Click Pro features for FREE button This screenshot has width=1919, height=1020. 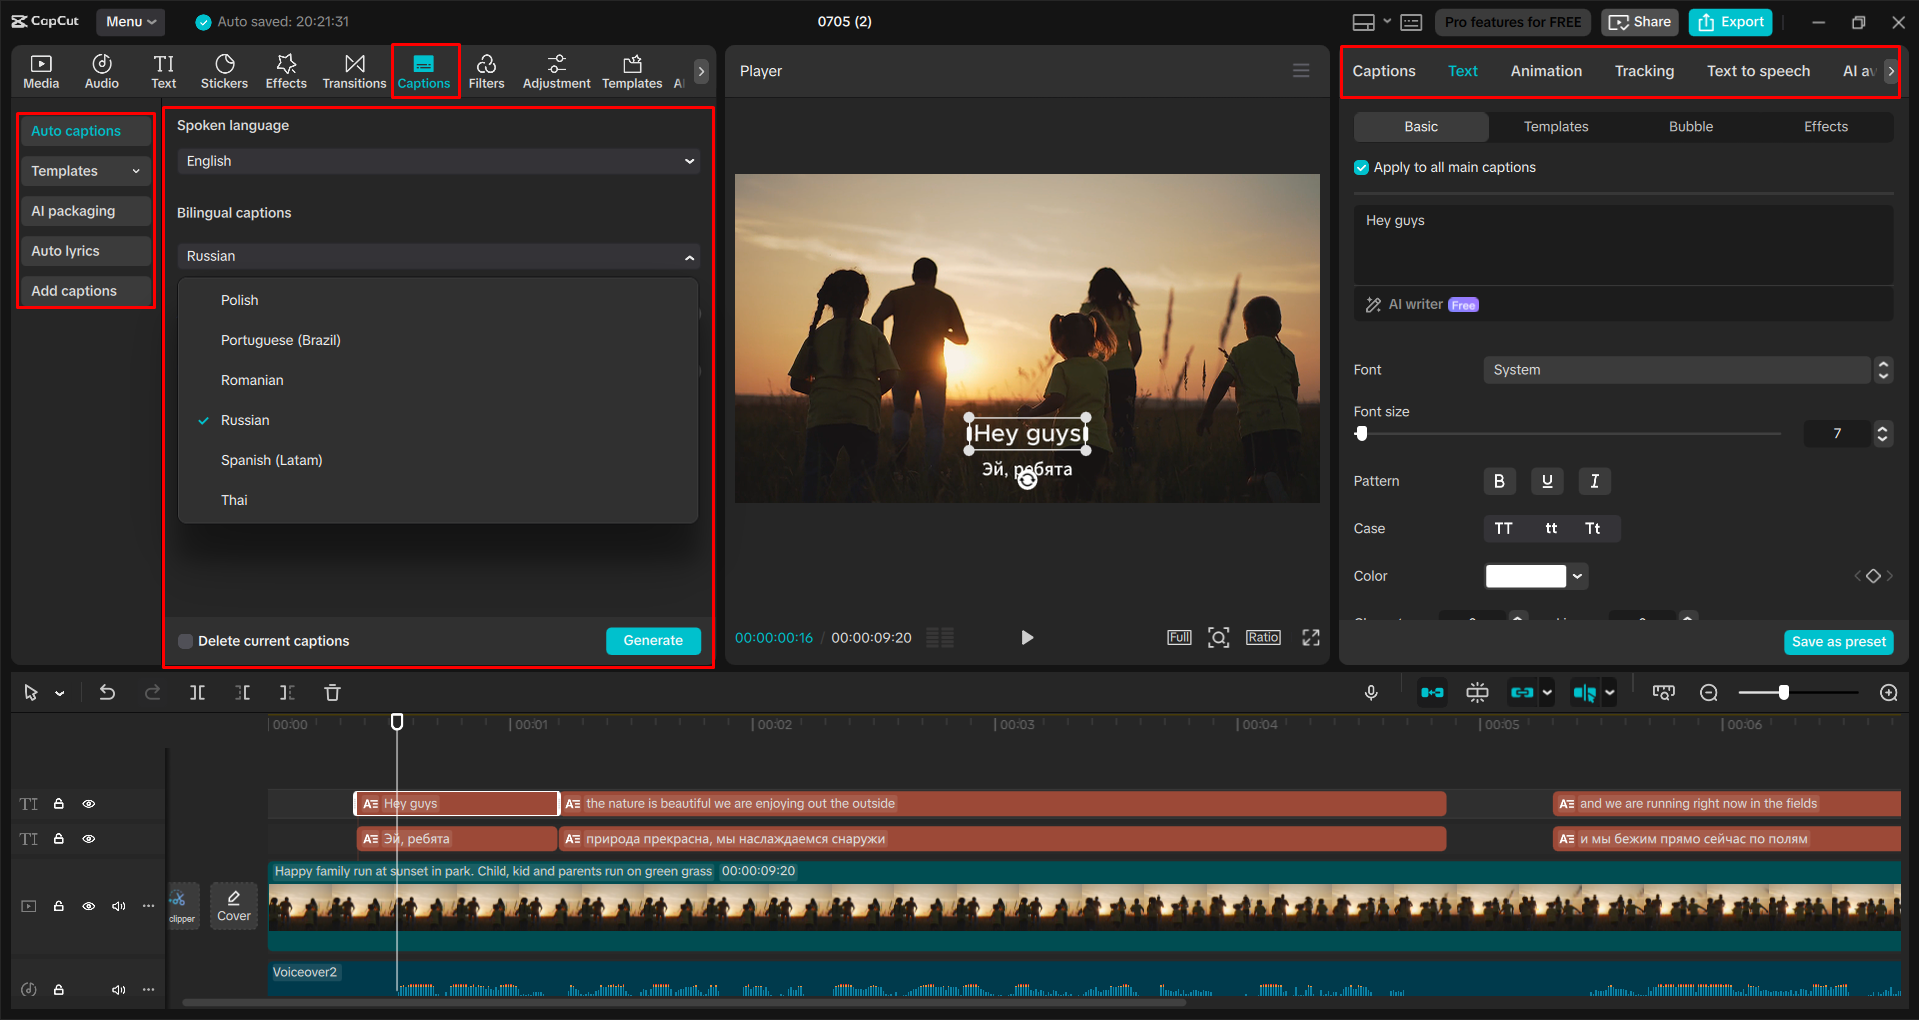[x=1512, y=22]
